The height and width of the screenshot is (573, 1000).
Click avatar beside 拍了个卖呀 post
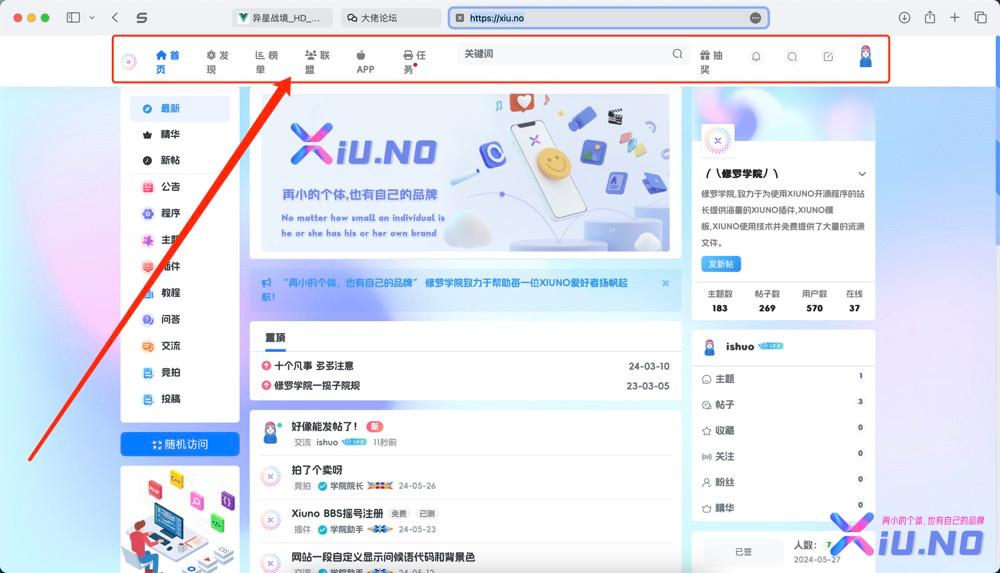[x=270, y=476]
